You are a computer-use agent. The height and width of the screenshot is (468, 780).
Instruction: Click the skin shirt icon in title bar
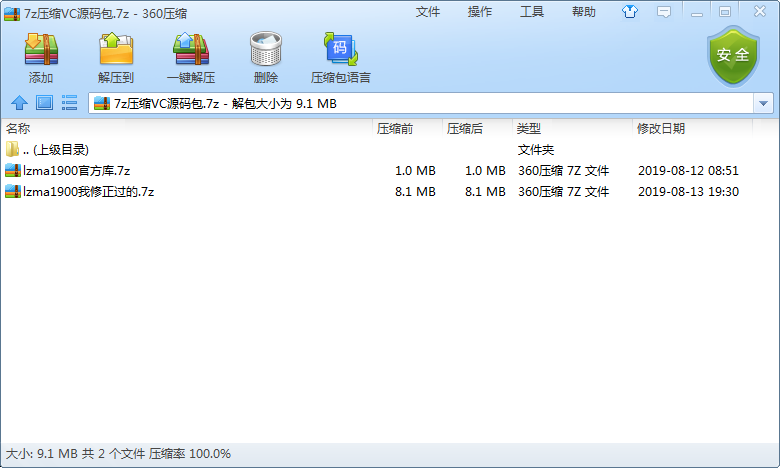tap(630, 11)
